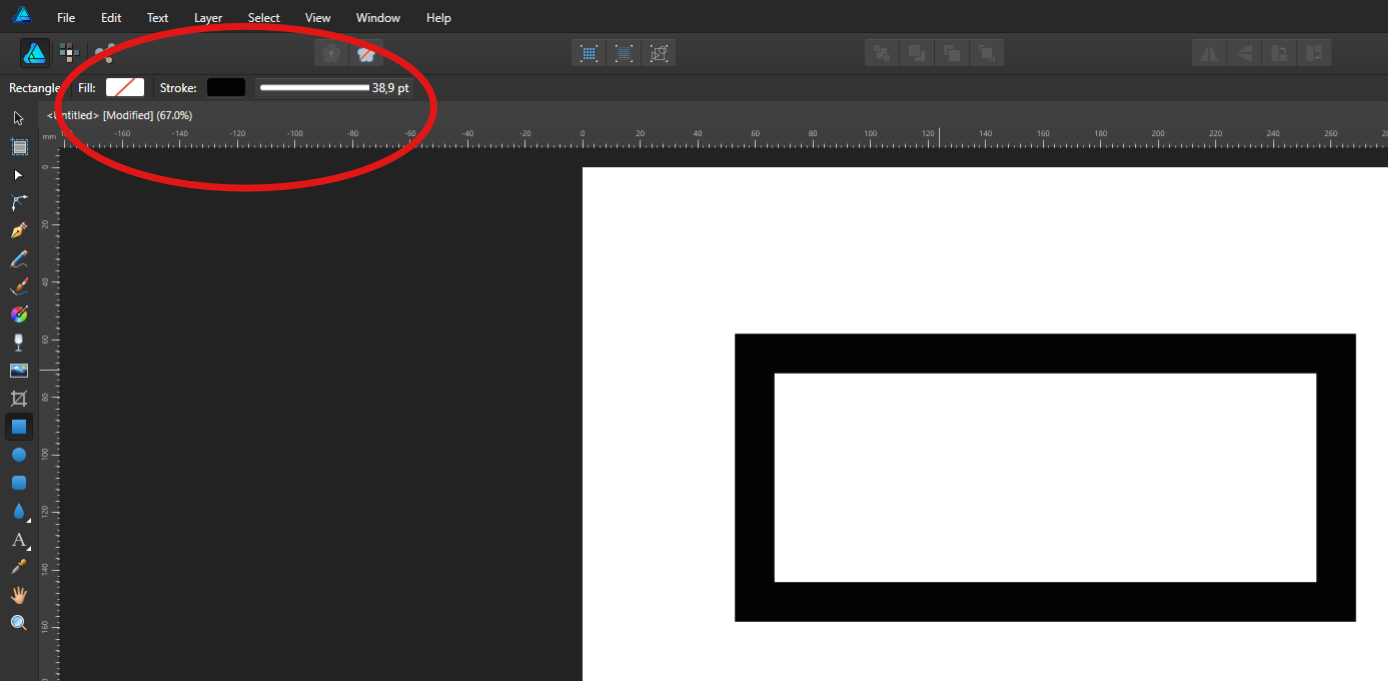This screenshot has height=681, width=1388.
Task: Select the Colour Picker tool
Action: tap(18, 565)
